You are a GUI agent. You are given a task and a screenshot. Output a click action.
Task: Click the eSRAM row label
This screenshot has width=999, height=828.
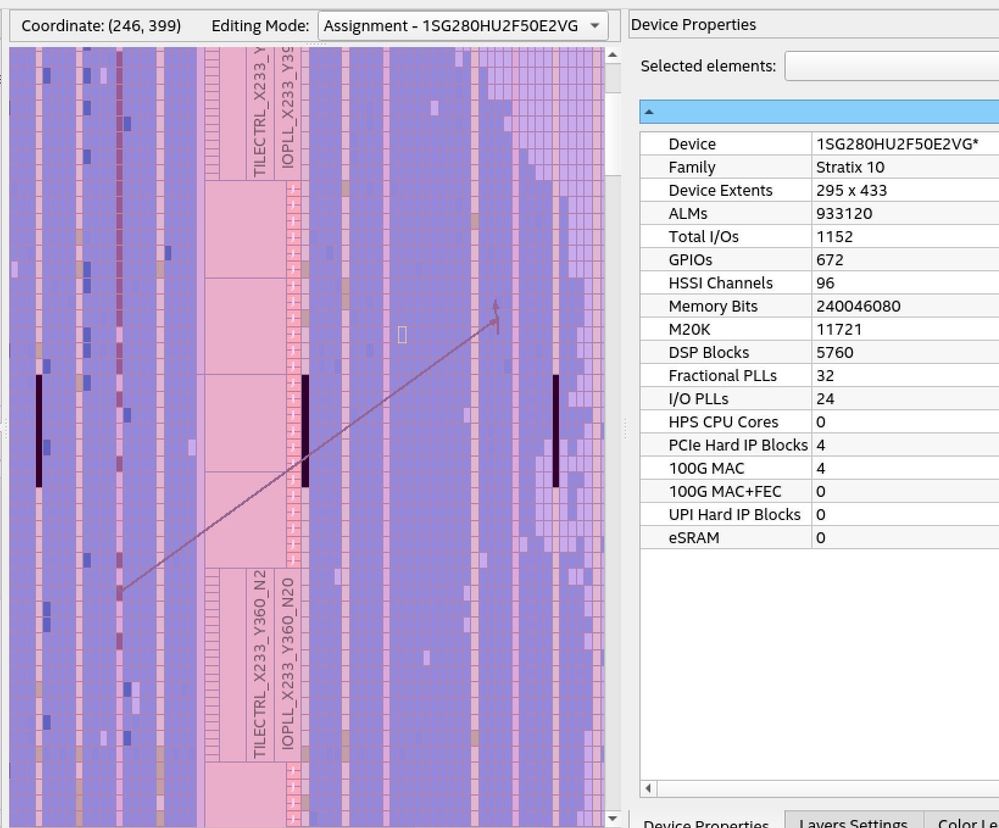693,538
